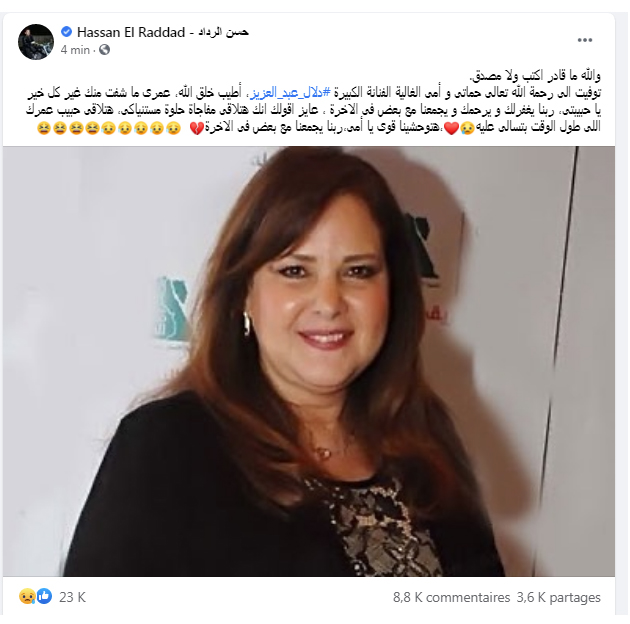Image resolution: width=630 pixels, height=624 pixels.
Task: Open the 8,8 K commentaires link
Action: [451, 597]
